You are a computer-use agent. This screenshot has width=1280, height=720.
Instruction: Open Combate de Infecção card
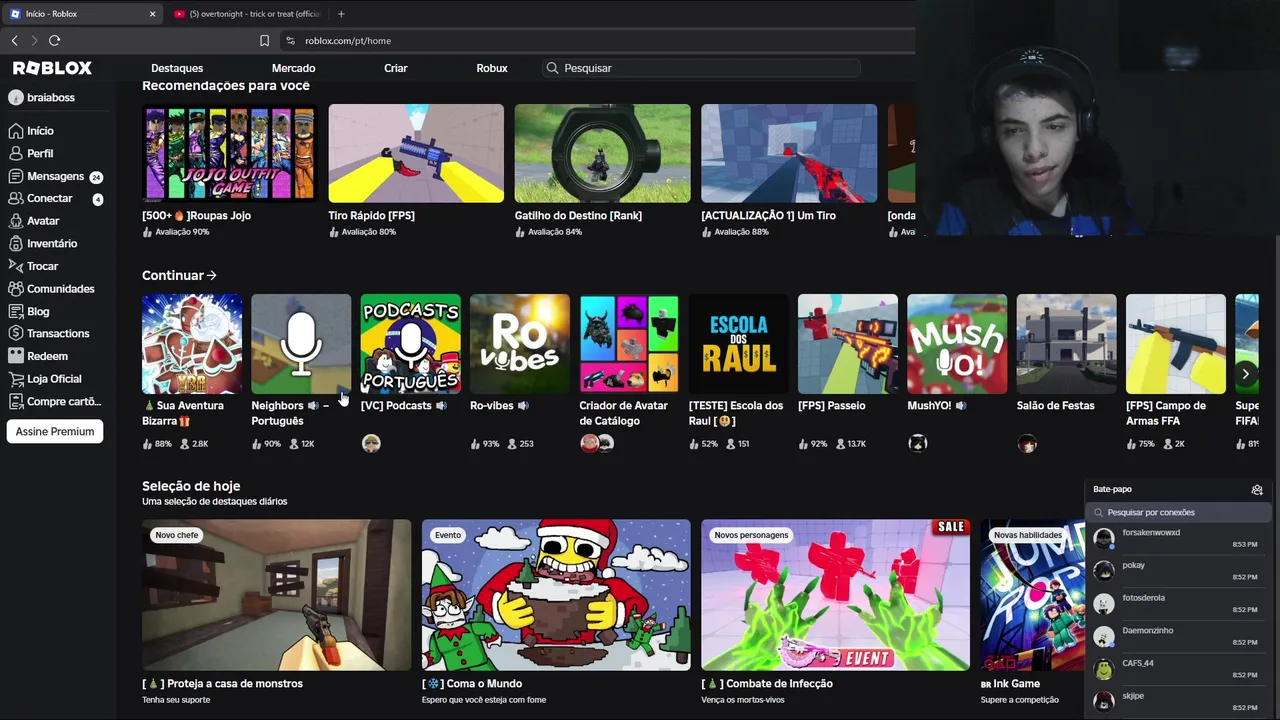pos(835,595)
